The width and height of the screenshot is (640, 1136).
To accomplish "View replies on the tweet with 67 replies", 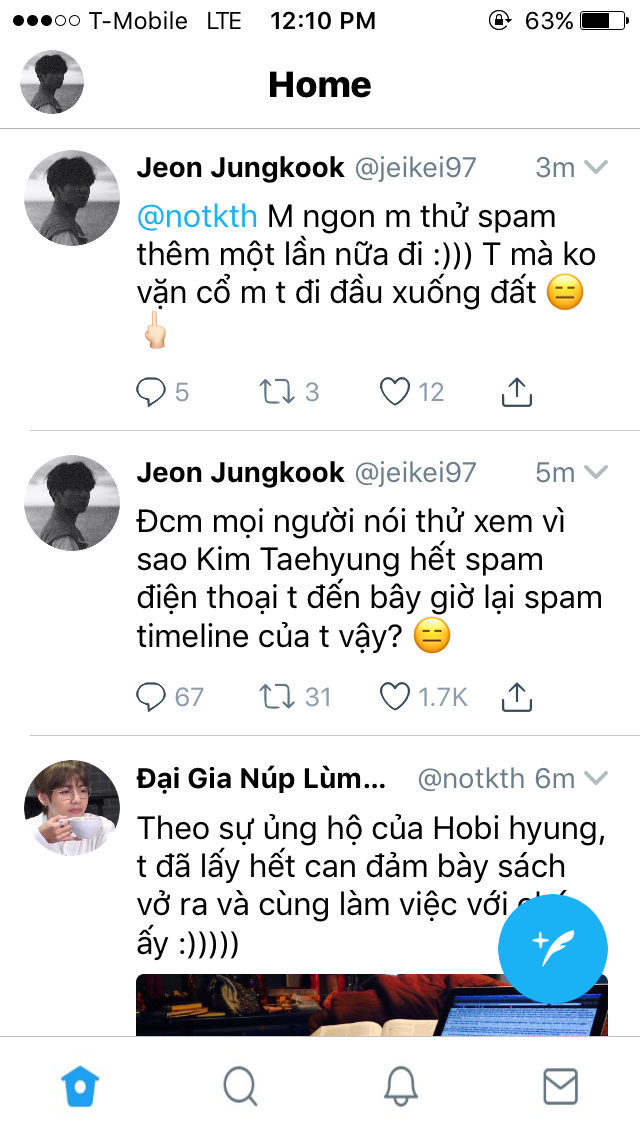I will (x=151, y=696).
